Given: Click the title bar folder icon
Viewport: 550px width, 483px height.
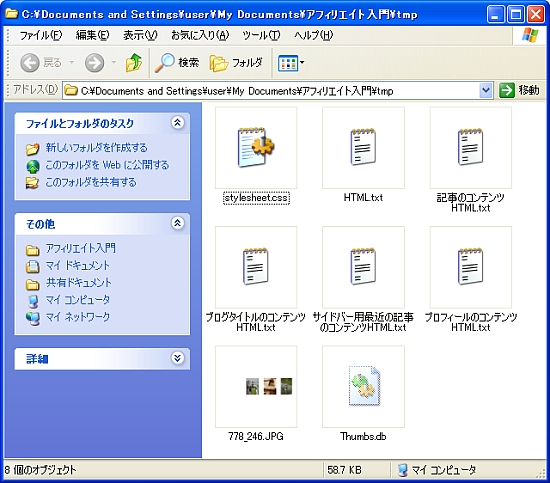Looking at the screenshot, I should coord(11,14).
